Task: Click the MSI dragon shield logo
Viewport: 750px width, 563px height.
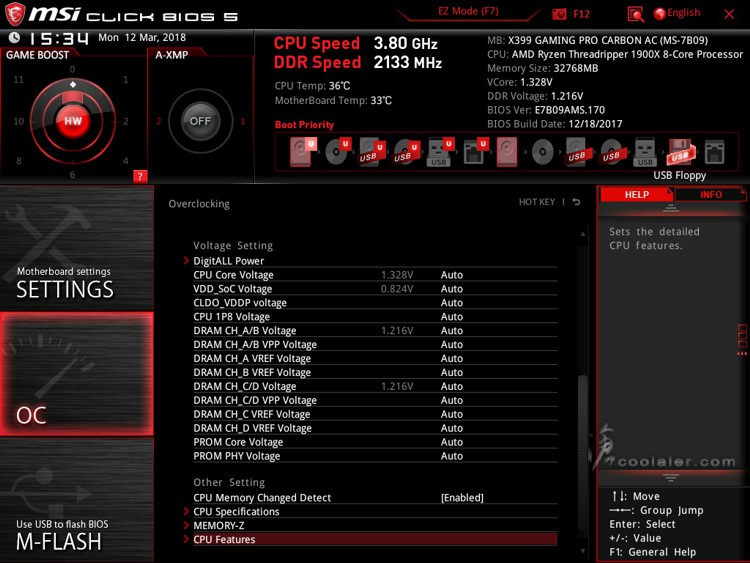Action: point(15,14)
